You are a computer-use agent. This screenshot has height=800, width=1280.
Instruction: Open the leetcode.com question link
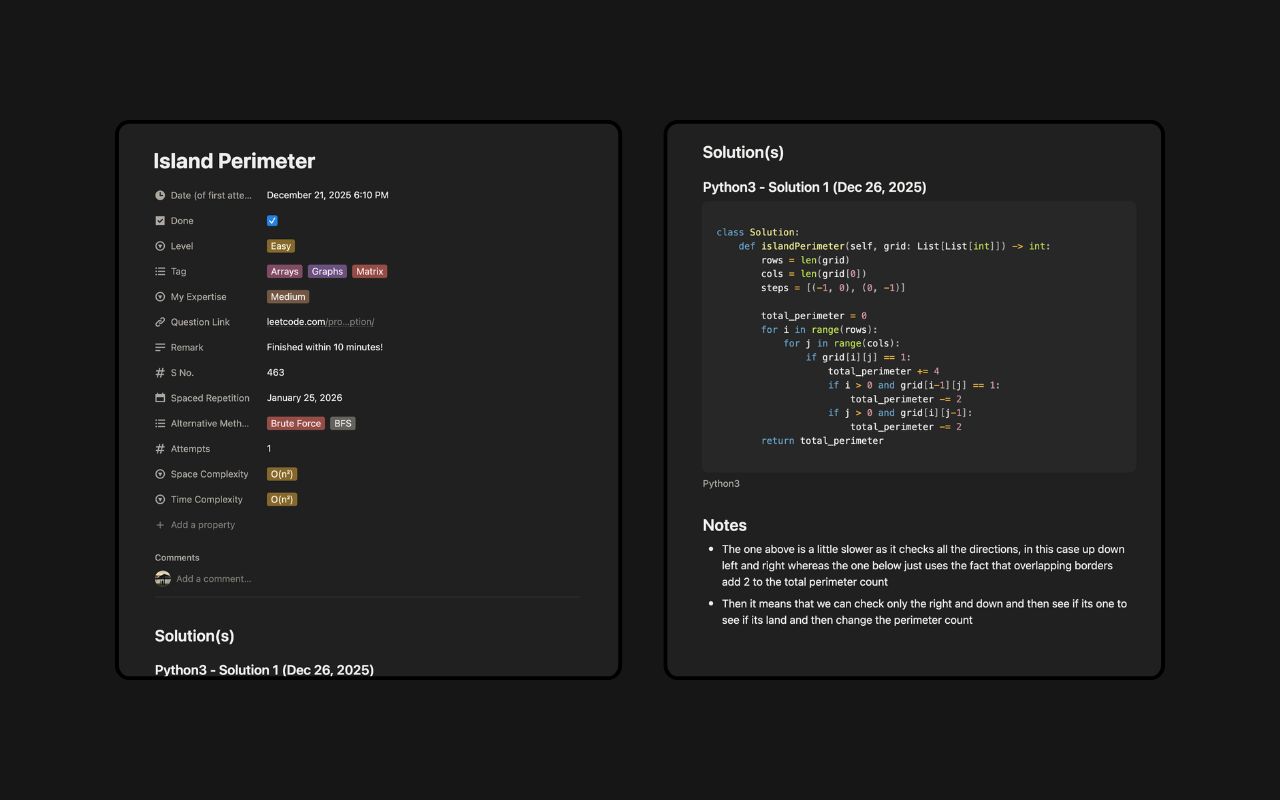(319, 321)
